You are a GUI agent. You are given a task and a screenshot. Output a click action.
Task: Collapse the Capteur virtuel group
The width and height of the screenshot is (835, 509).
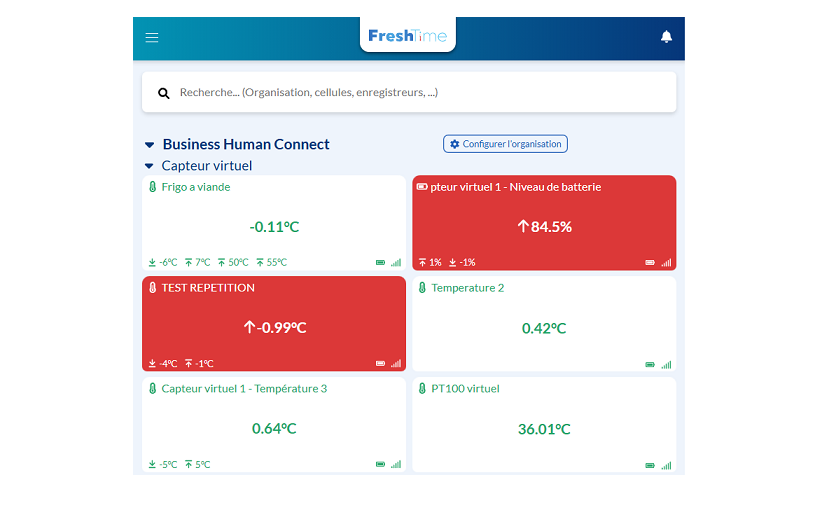[x=150, y=166]
